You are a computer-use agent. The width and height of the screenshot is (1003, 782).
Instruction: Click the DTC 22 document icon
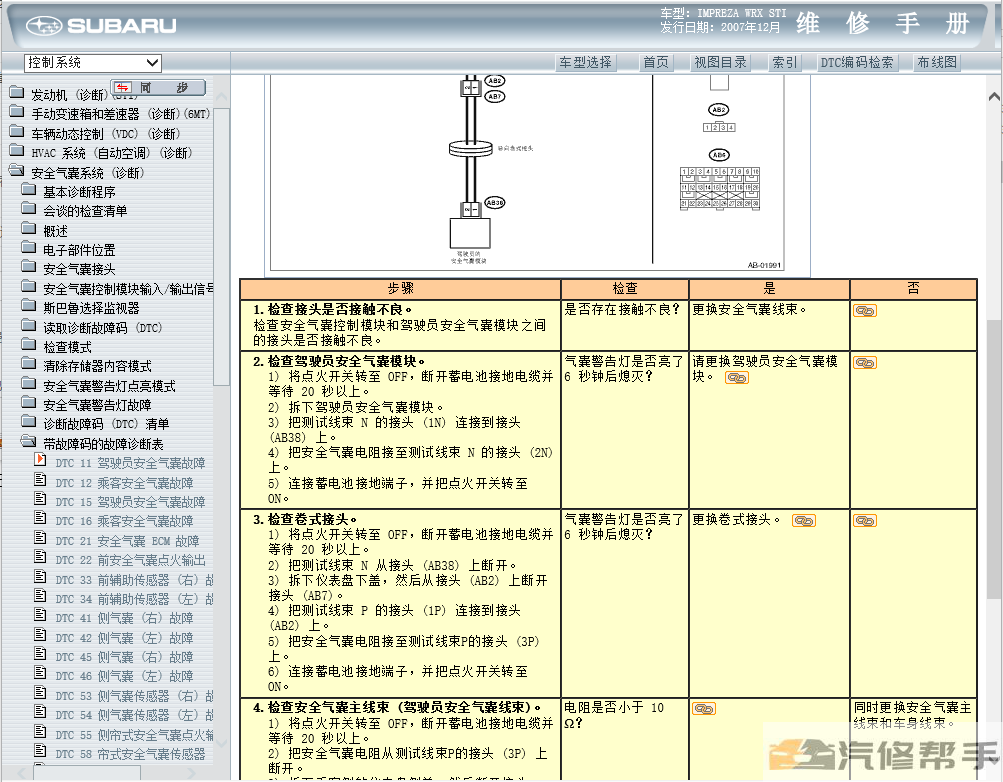(x=40, y=558)
